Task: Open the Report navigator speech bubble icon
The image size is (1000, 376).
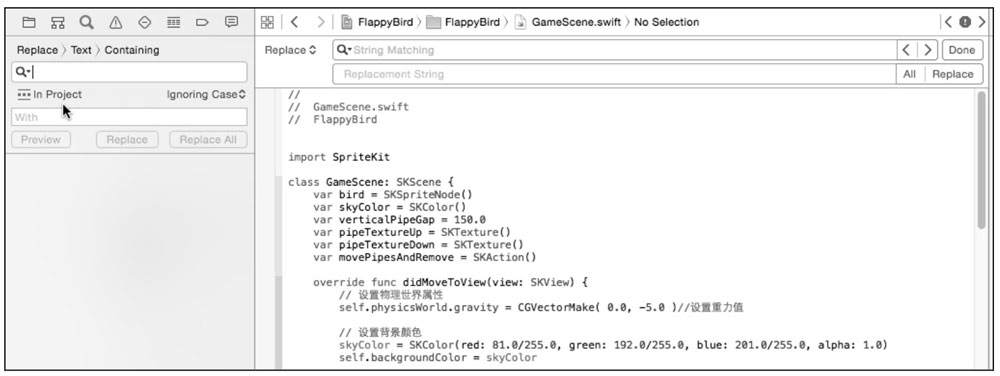Action: pyautogui.click(x=232, y=22)
